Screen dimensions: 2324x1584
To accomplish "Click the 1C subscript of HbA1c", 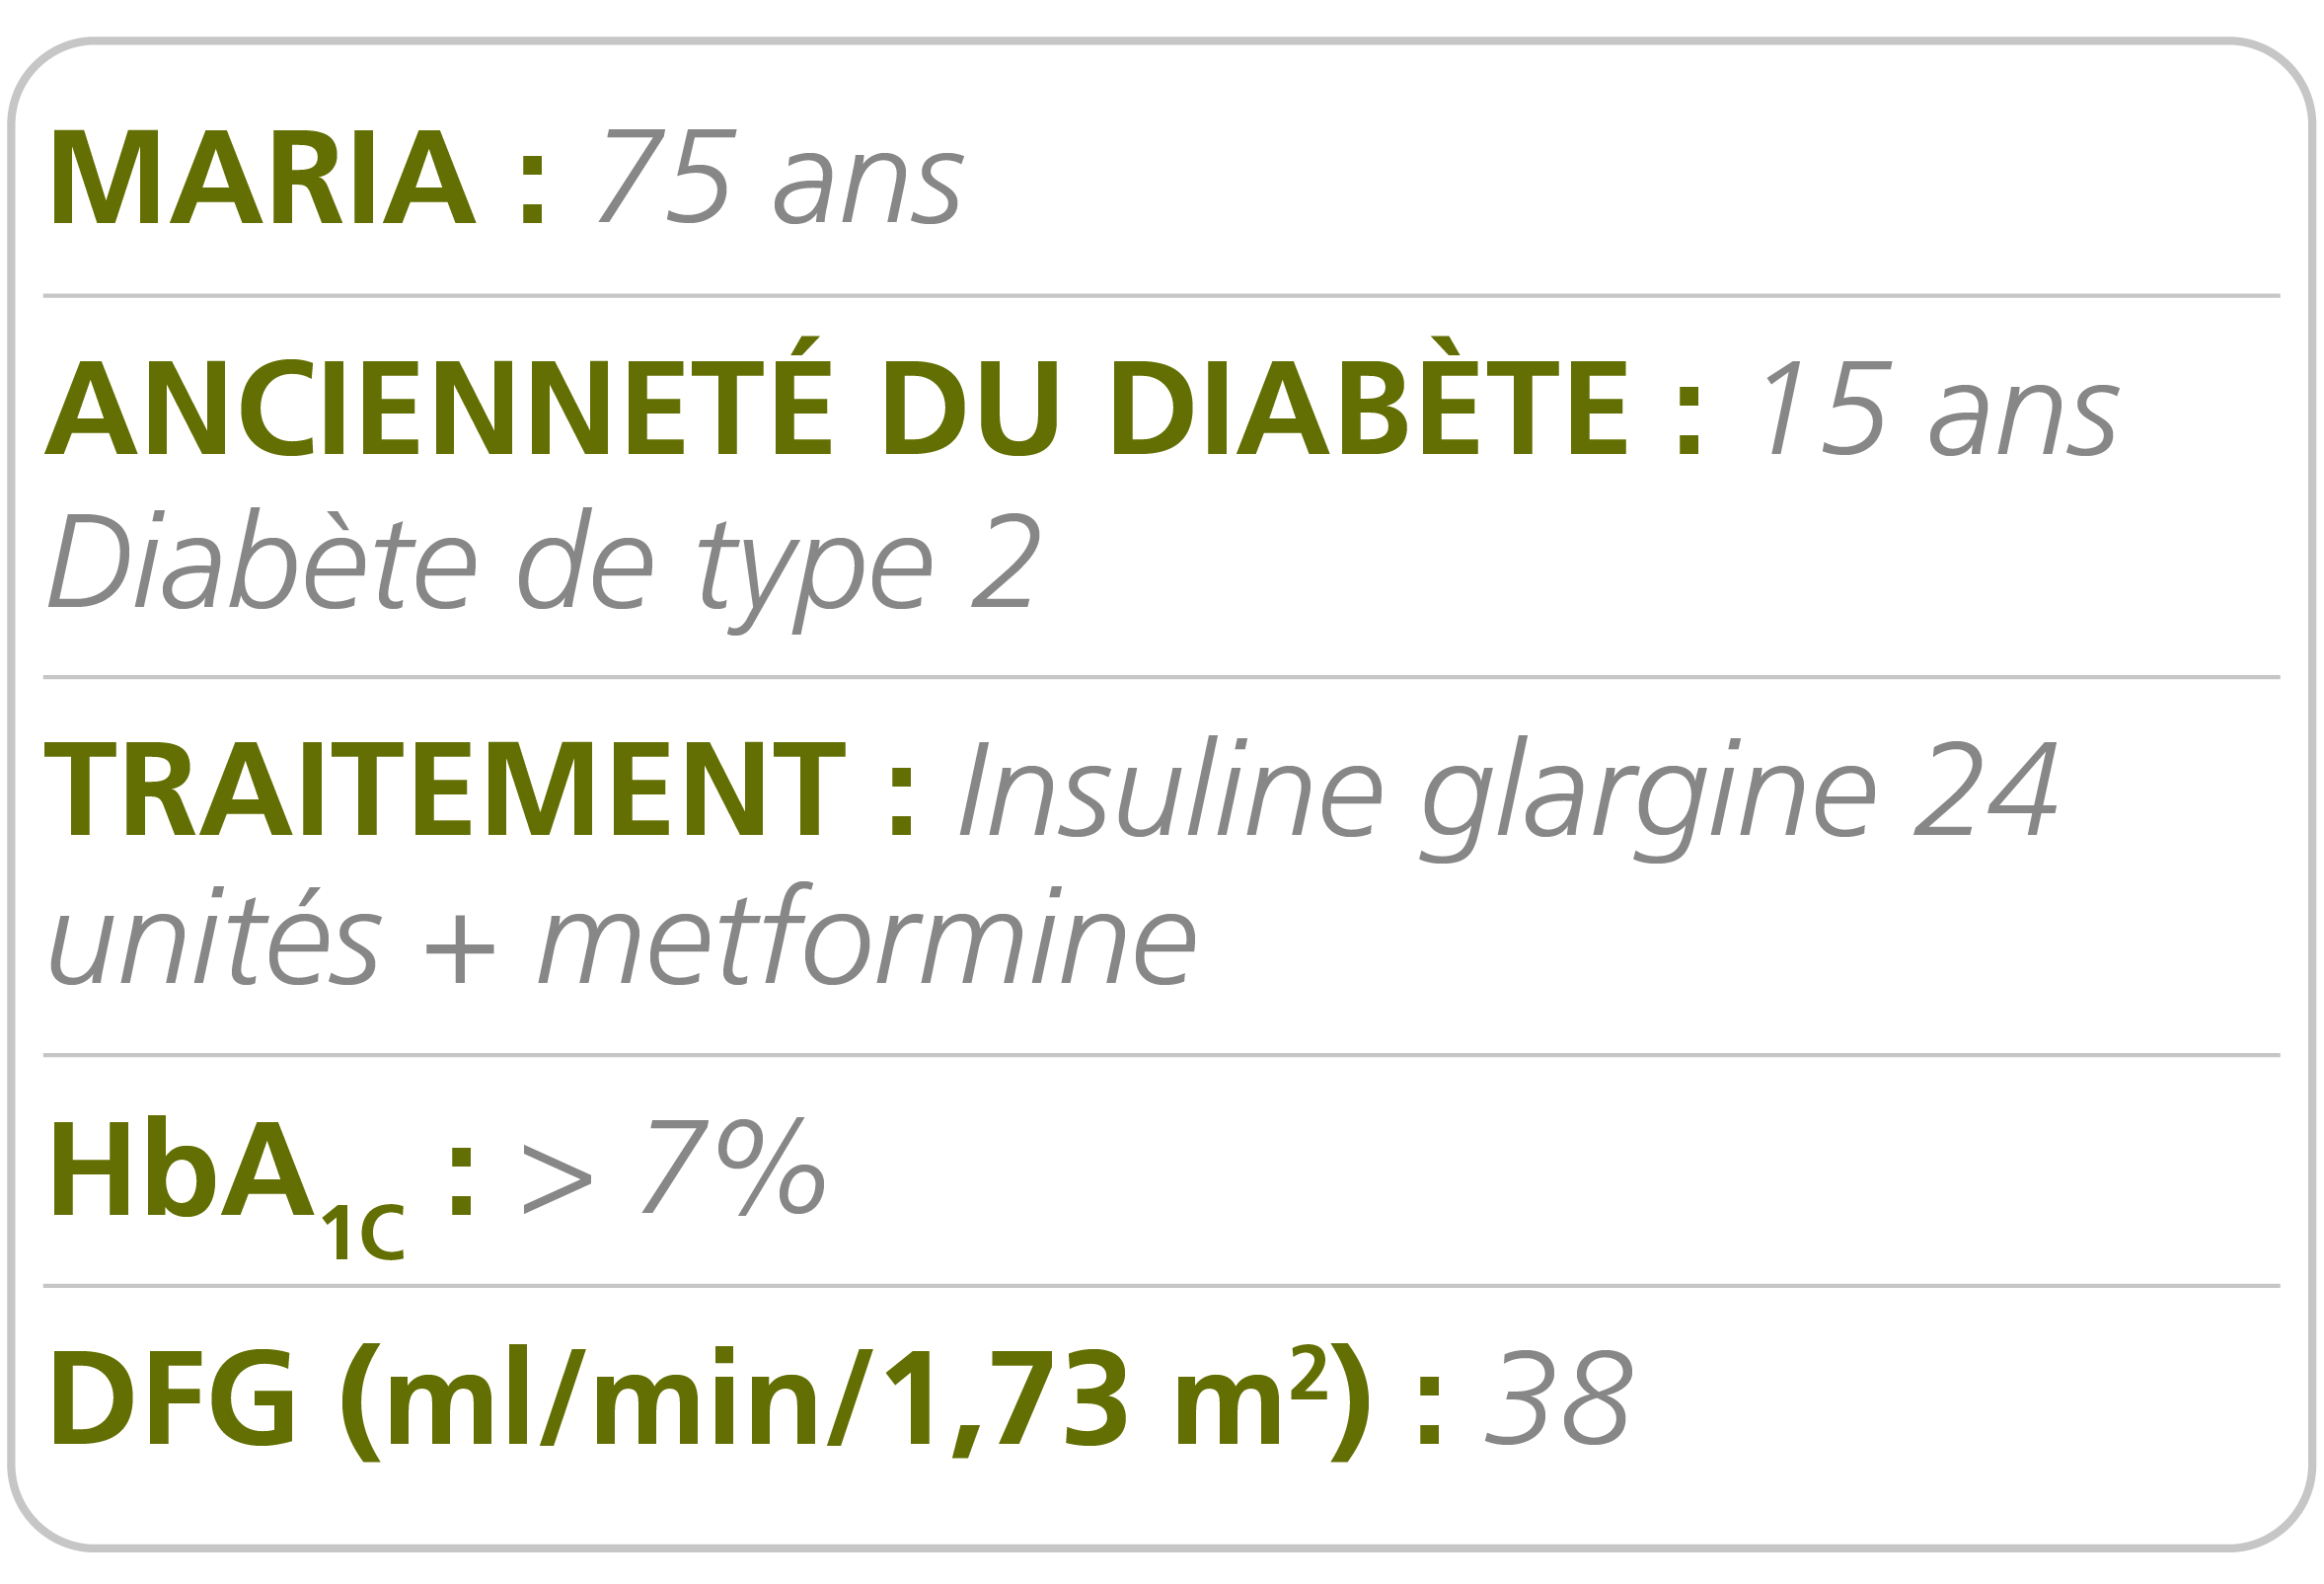I will tap(362, 1232).
